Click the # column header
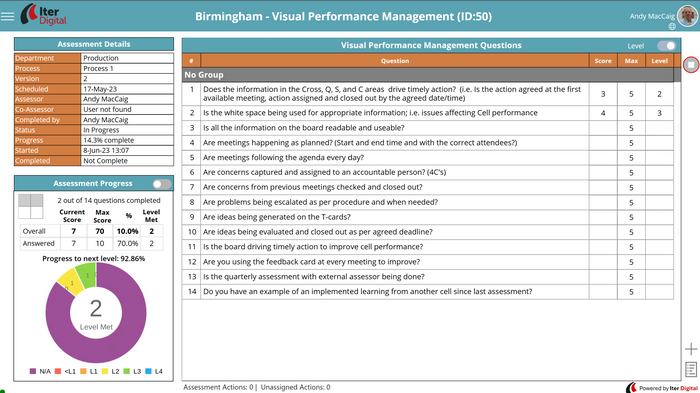 (191, 61)
